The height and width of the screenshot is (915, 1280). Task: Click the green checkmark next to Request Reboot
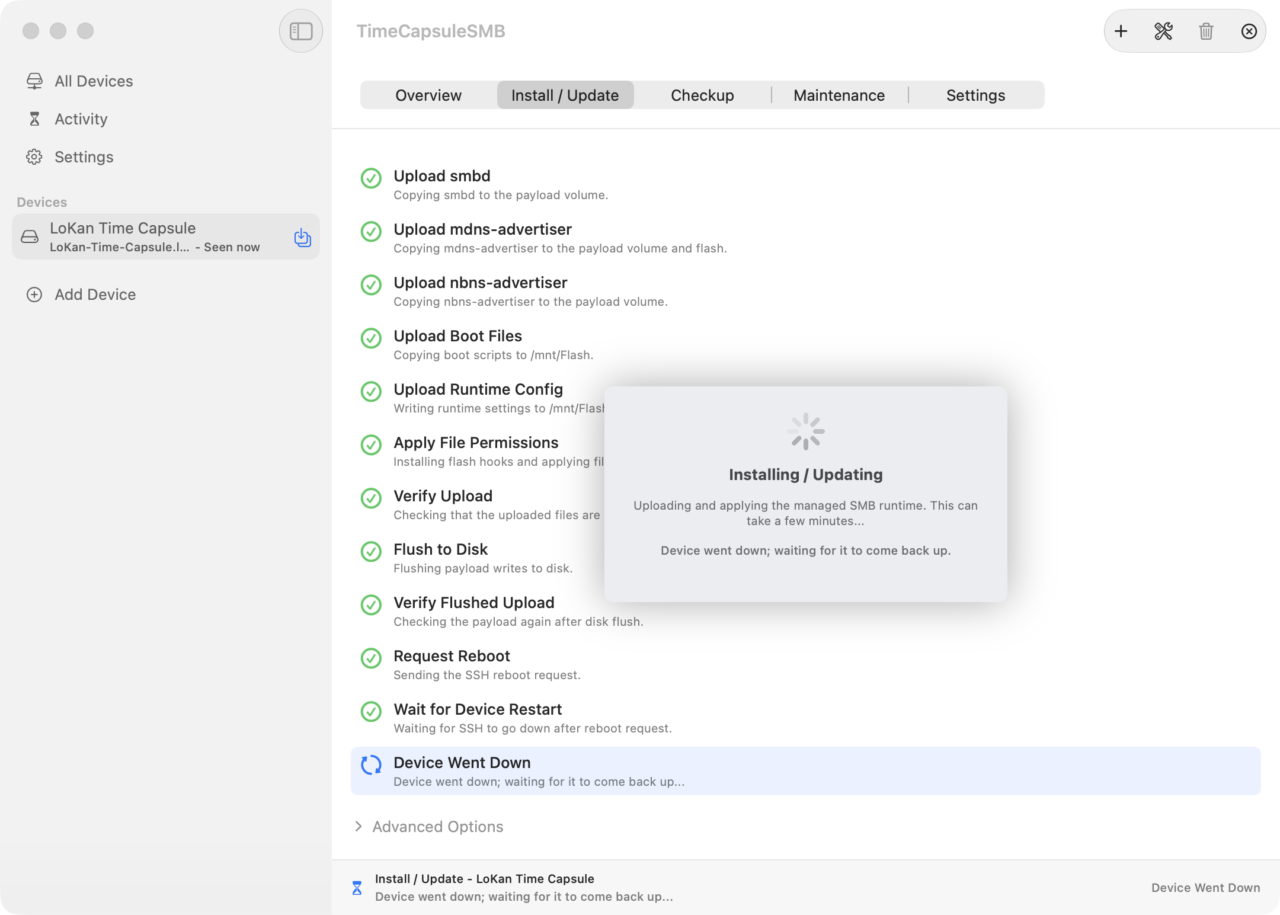(x=371, y=658)
